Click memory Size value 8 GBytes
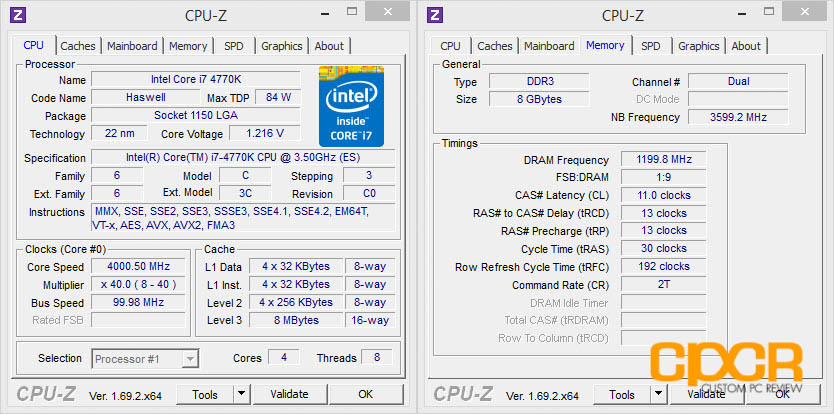Viewport: 834px width, 414px height. click(539, 99)
